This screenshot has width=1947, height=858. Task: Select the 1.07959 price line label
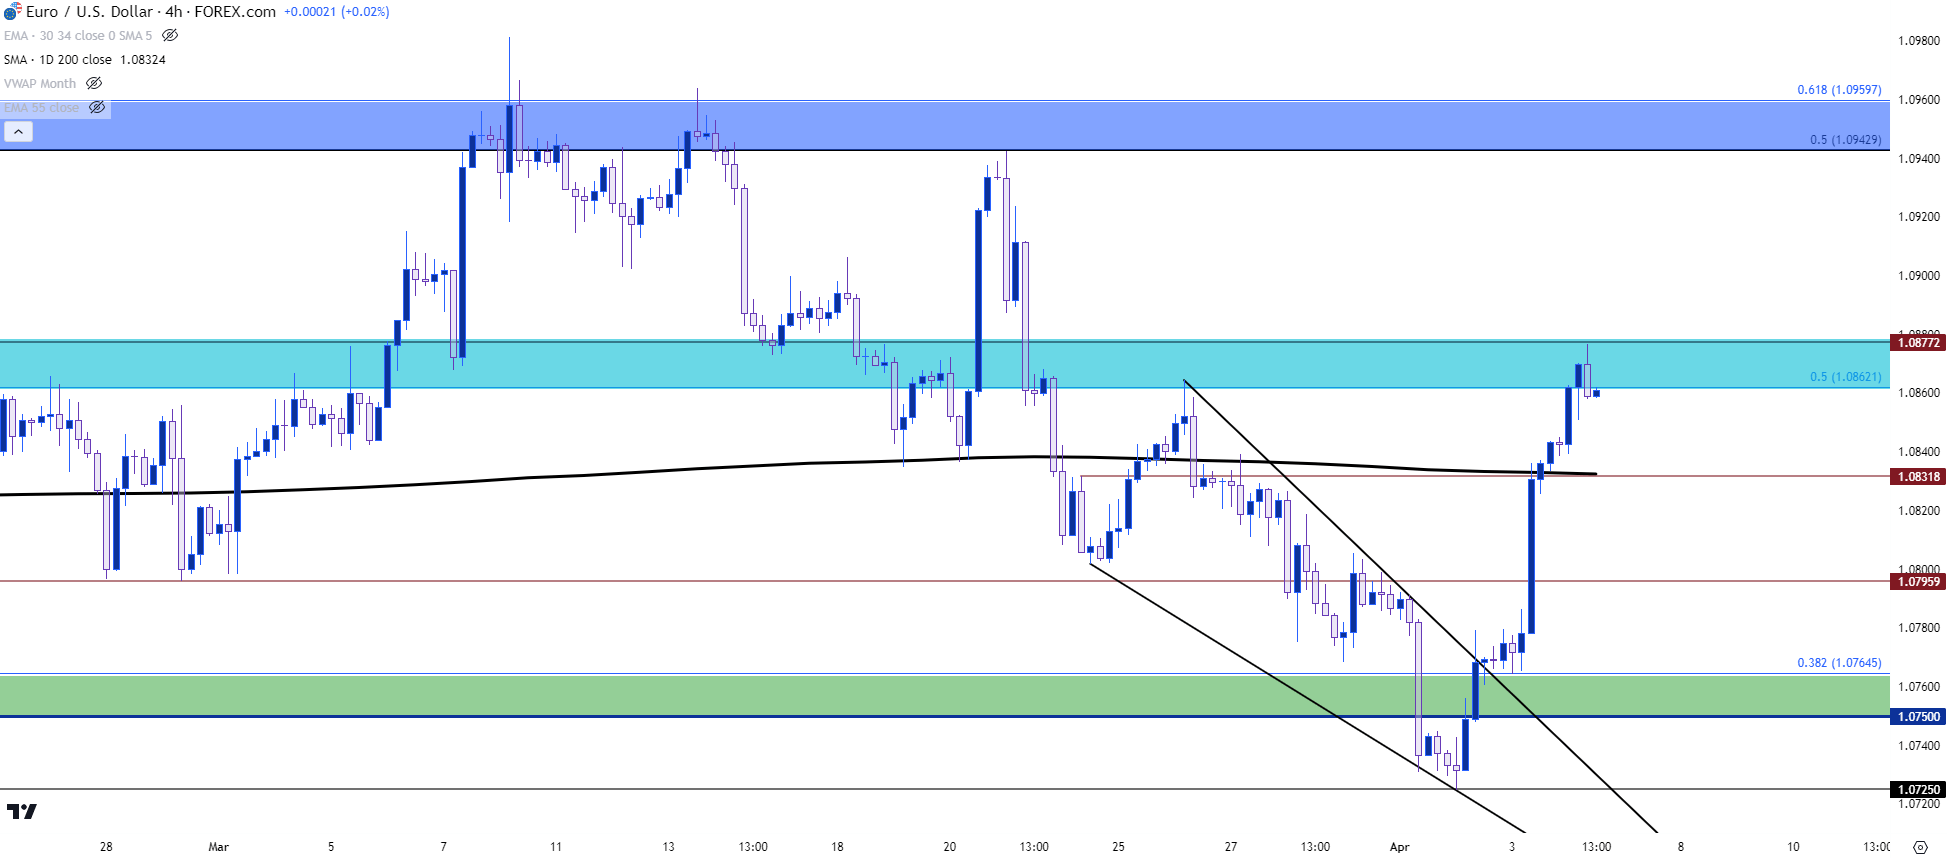coord(1918,581)
